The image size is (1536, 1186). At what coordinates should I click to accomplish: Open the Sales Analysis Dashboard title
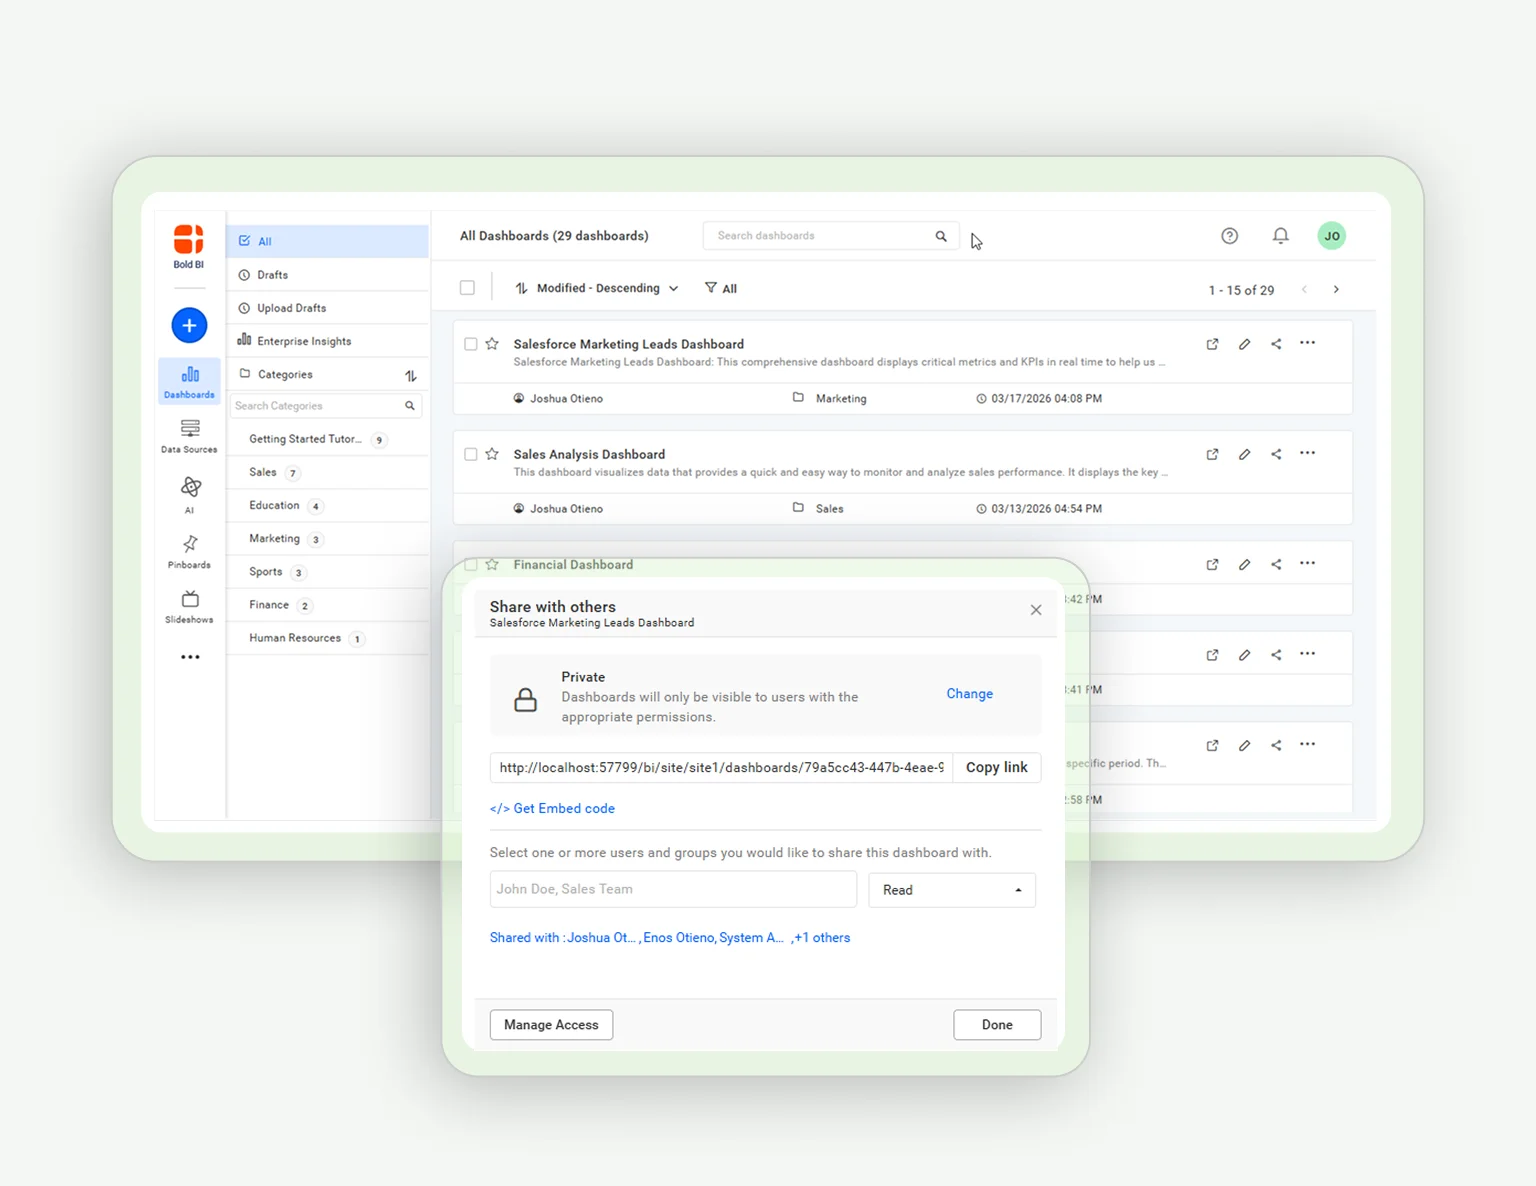coord(589,454)
